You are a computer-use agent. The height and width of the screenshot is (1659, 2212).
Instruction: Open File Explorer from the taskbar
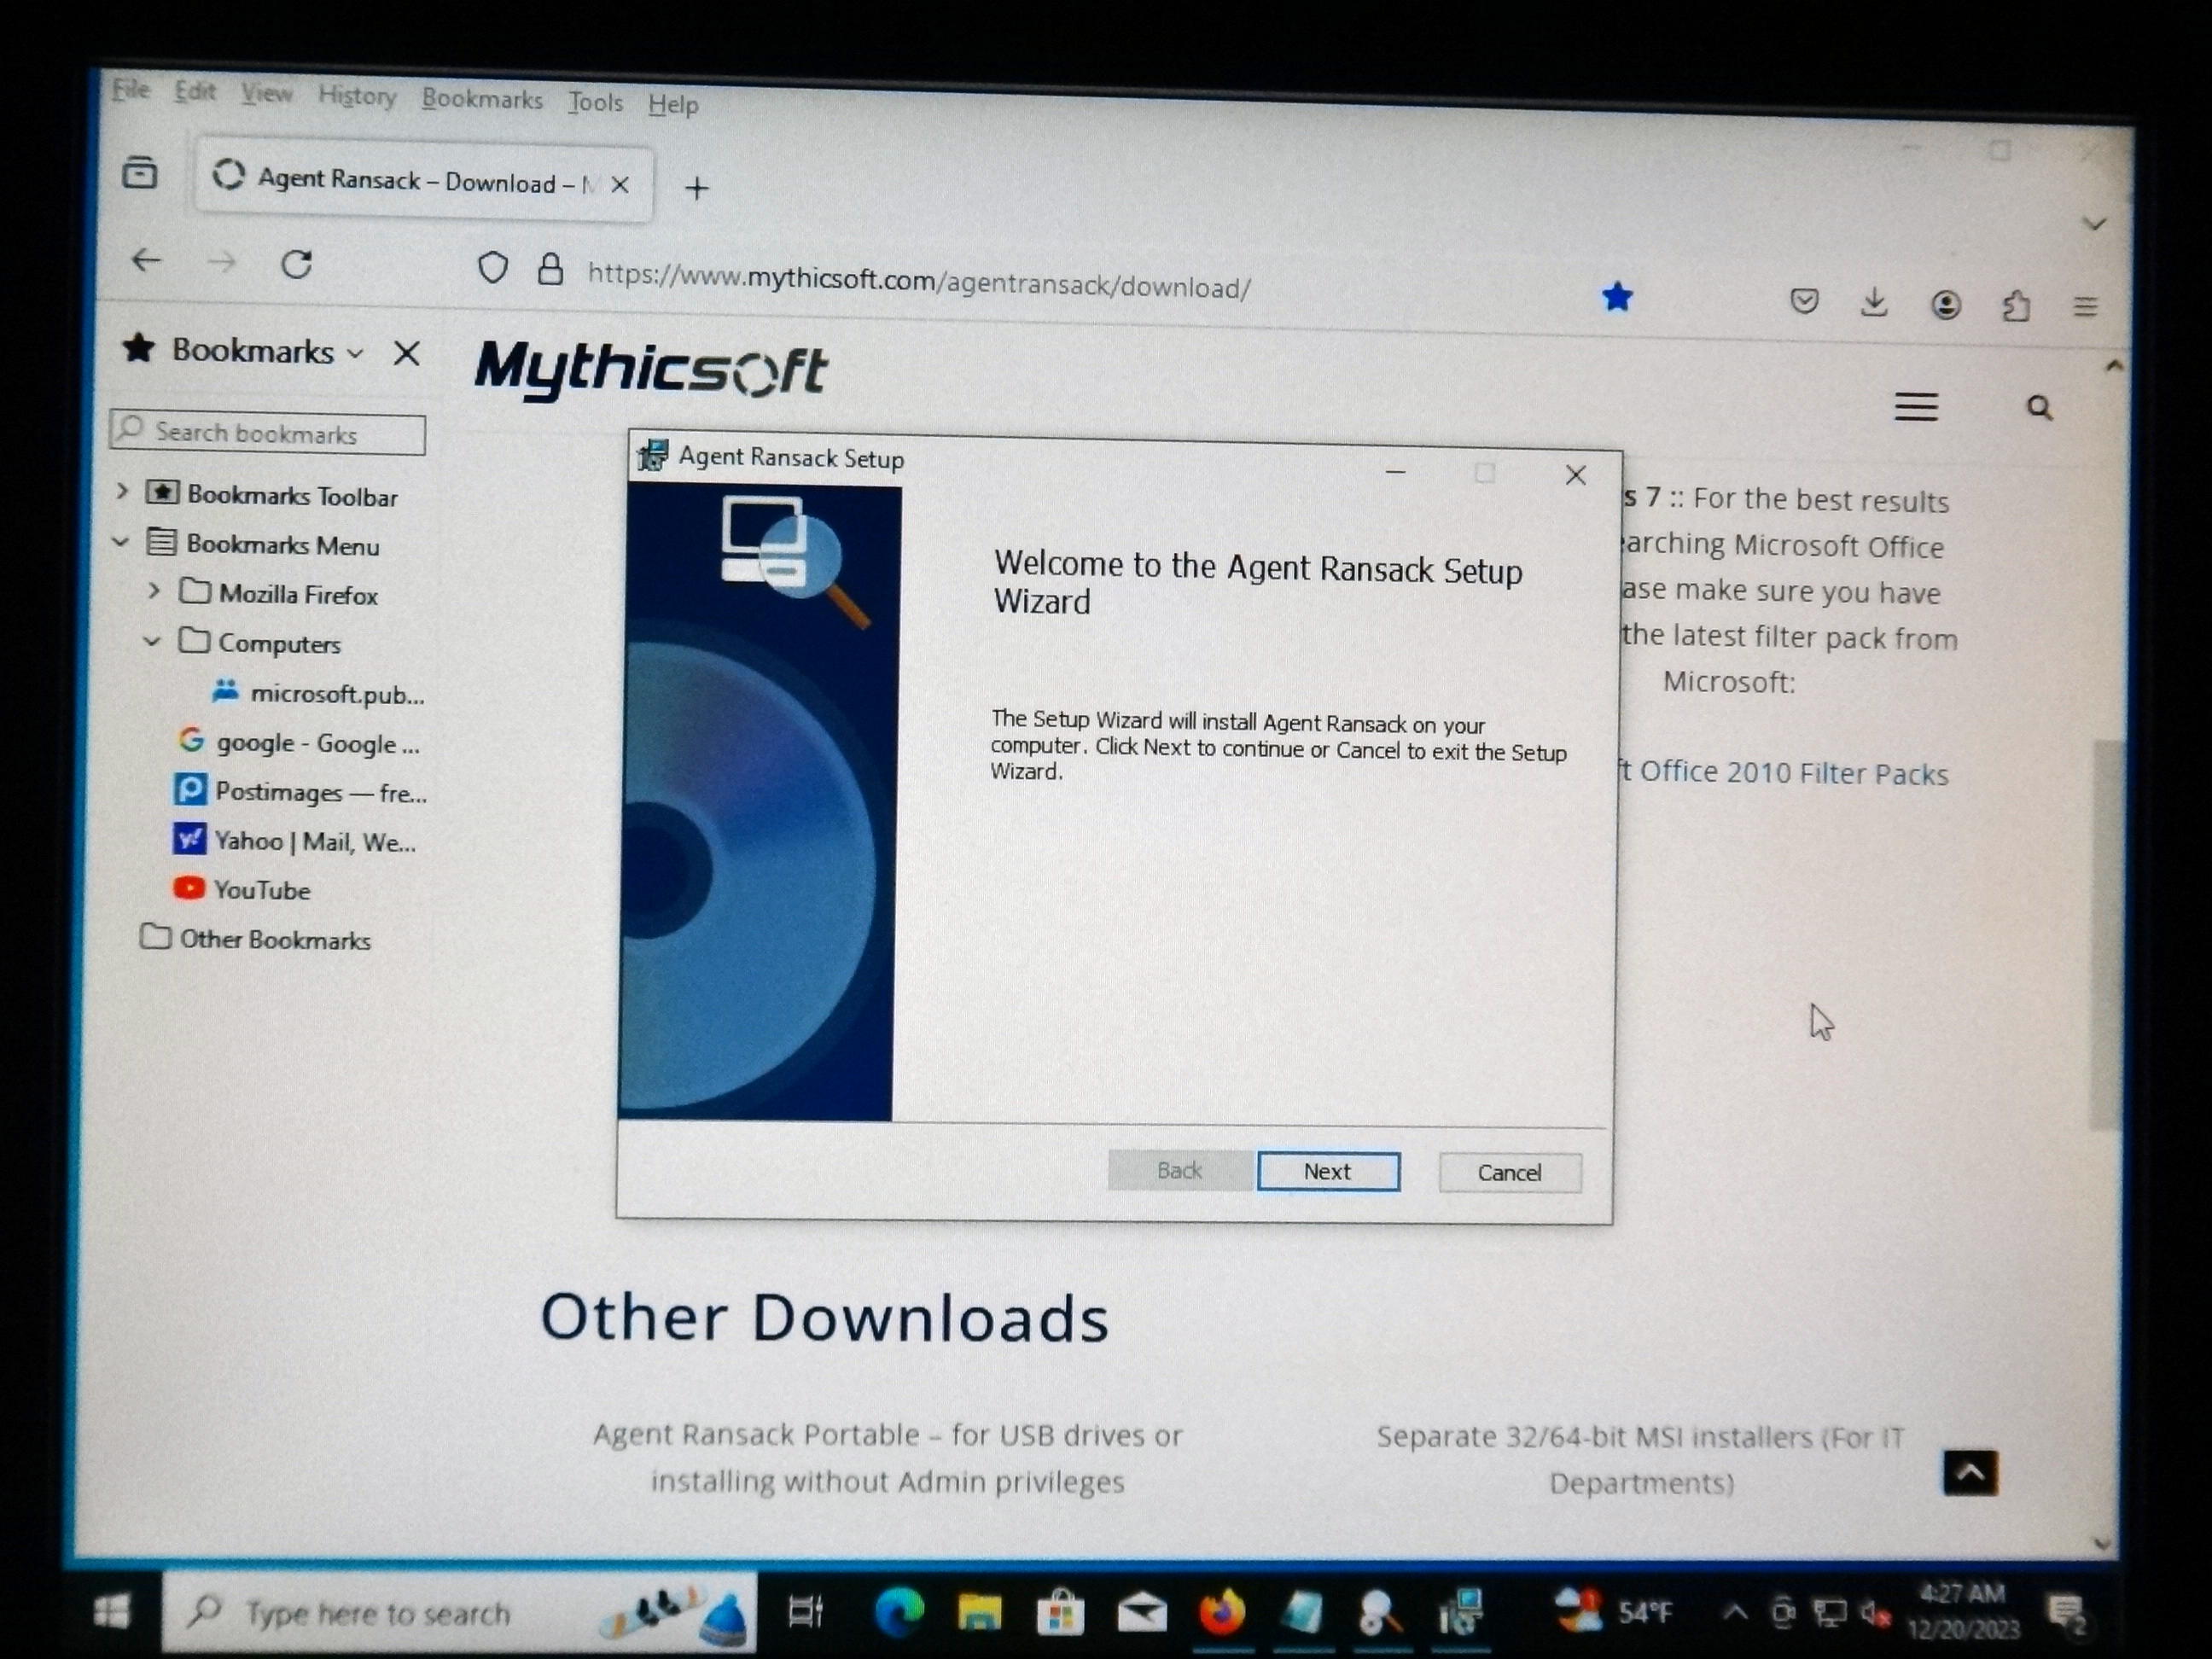pos(979,1612)
